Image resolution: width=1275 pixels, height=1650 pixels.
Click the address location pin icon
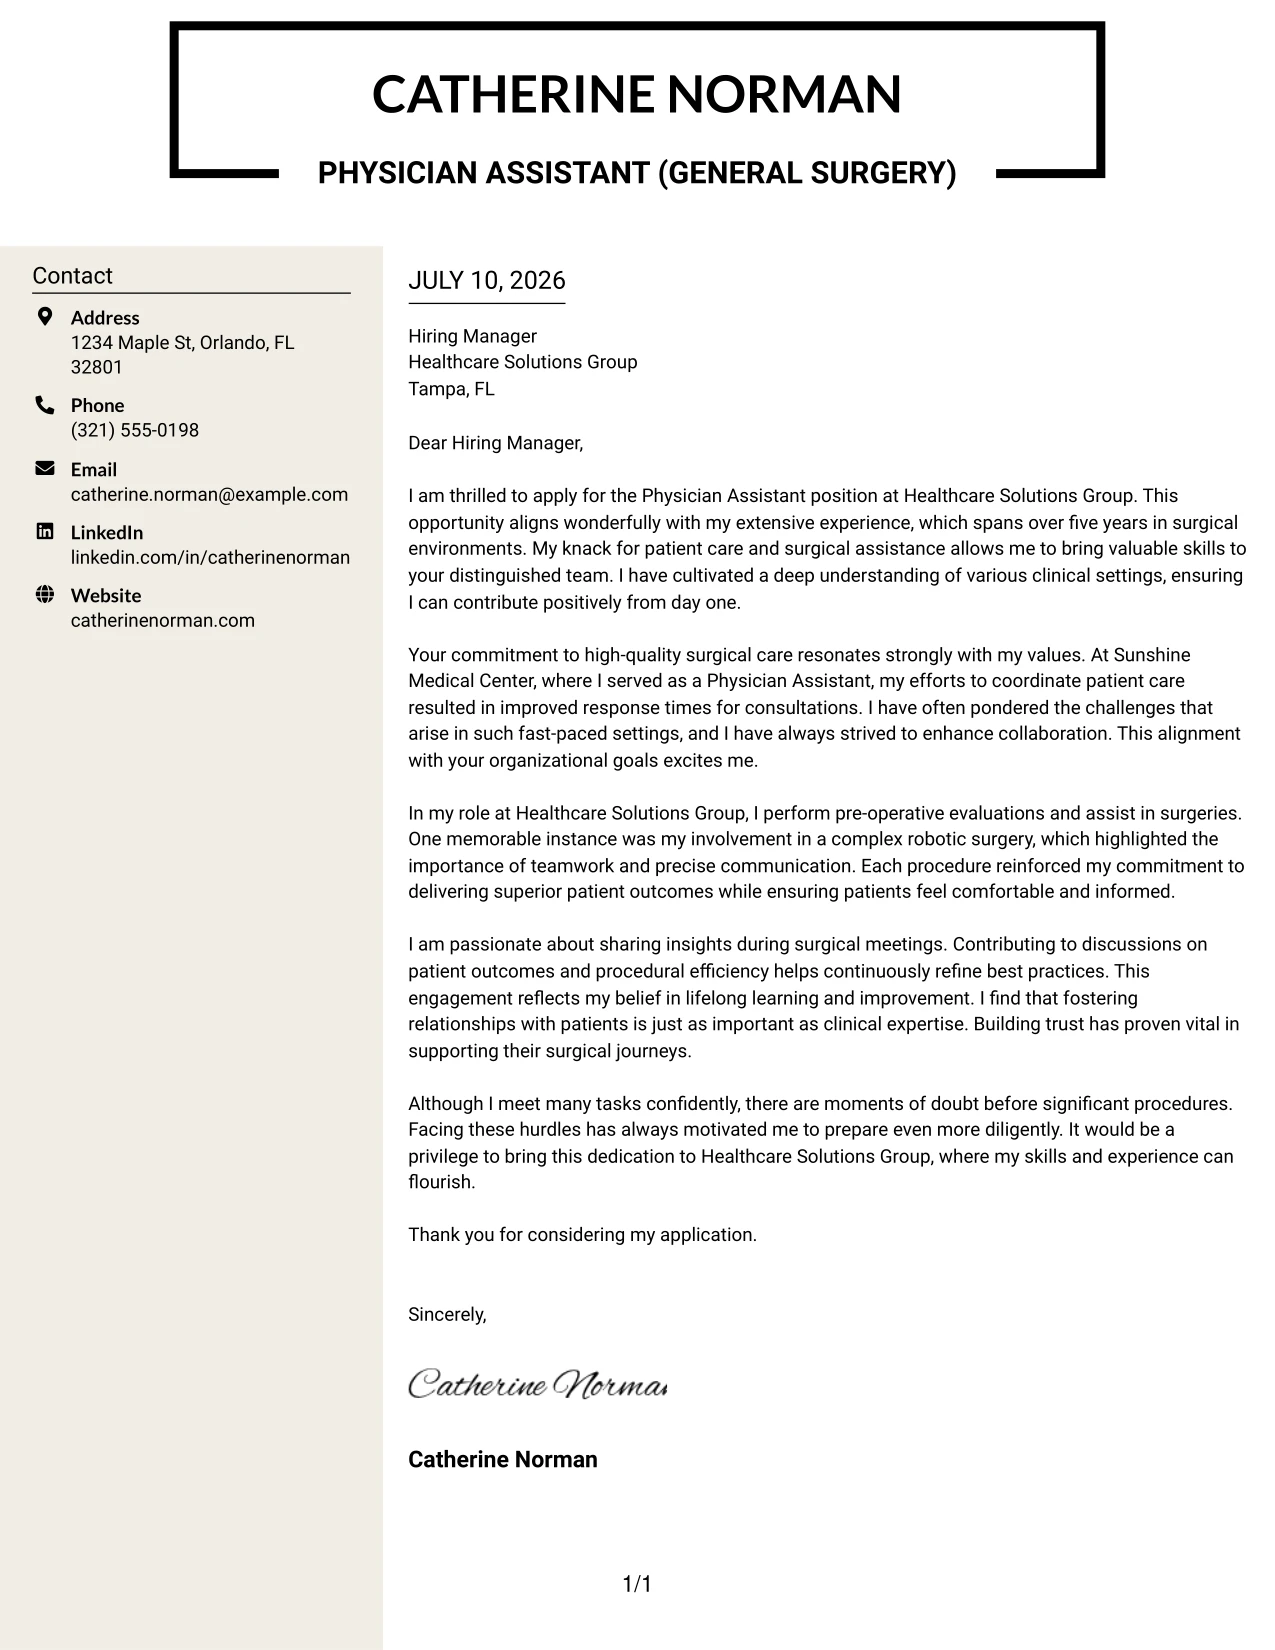44,317
